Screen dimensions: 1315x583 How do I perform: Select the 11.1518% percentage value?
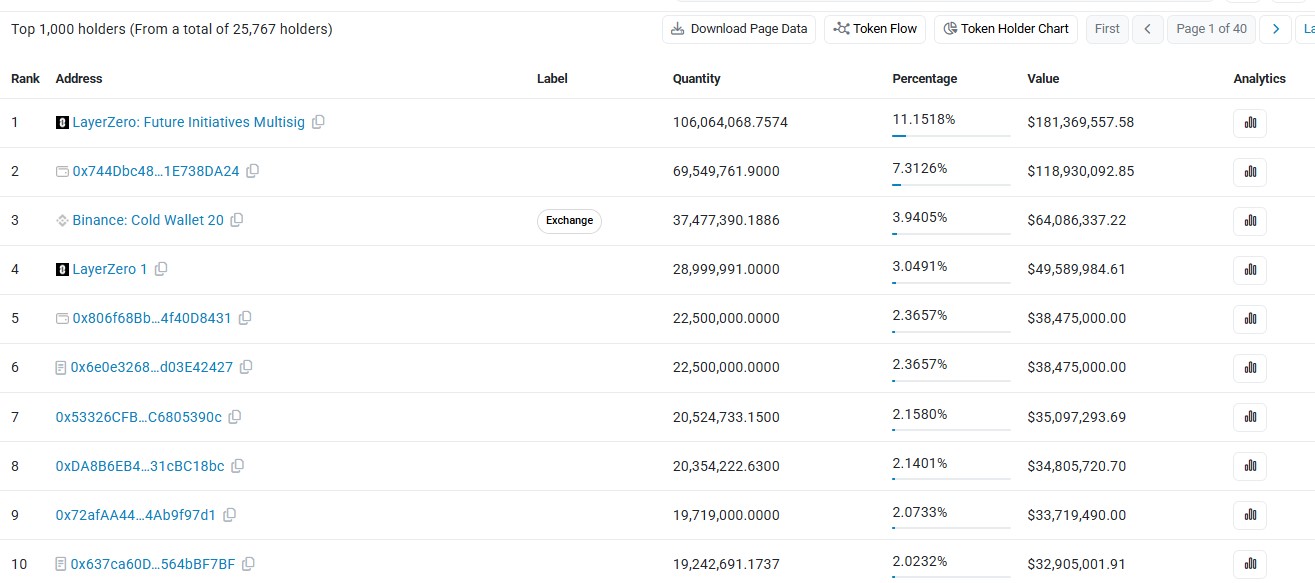coord(924,119)
